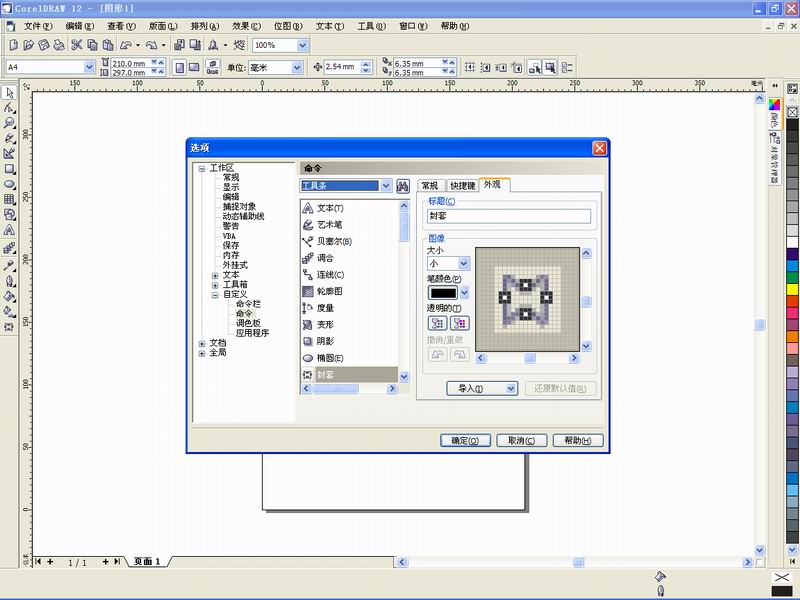This screenshot has height=600, width=800.
Task: Select the Freehand tool in the toolbox
Action: [x=9, y=139]
